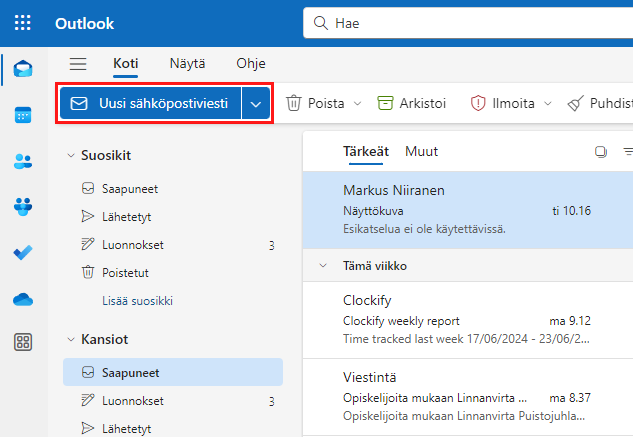Image resolution: width=633 pixels, height=437 pixels.
Task: Open the Poista dropdown arrow
Action: [357, 103]
